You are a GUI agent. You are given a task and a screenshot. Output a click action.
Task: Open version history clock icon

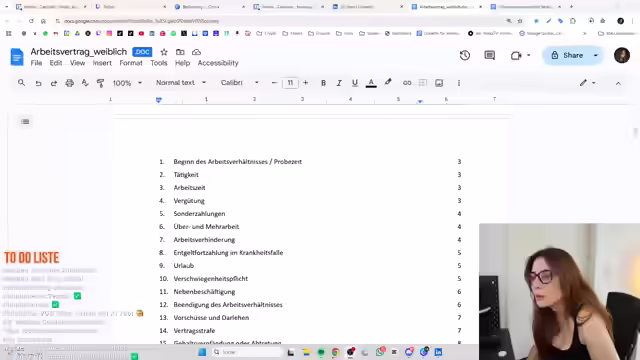pyautogui.click(x=464, y=55)
